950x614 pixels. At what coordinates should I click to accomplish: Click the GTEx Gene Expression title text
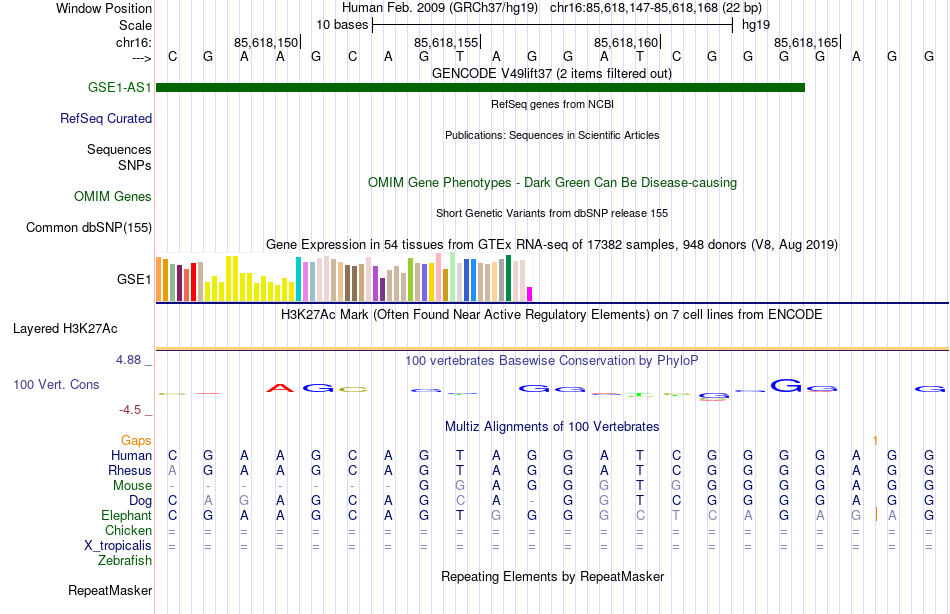point(552,244)
